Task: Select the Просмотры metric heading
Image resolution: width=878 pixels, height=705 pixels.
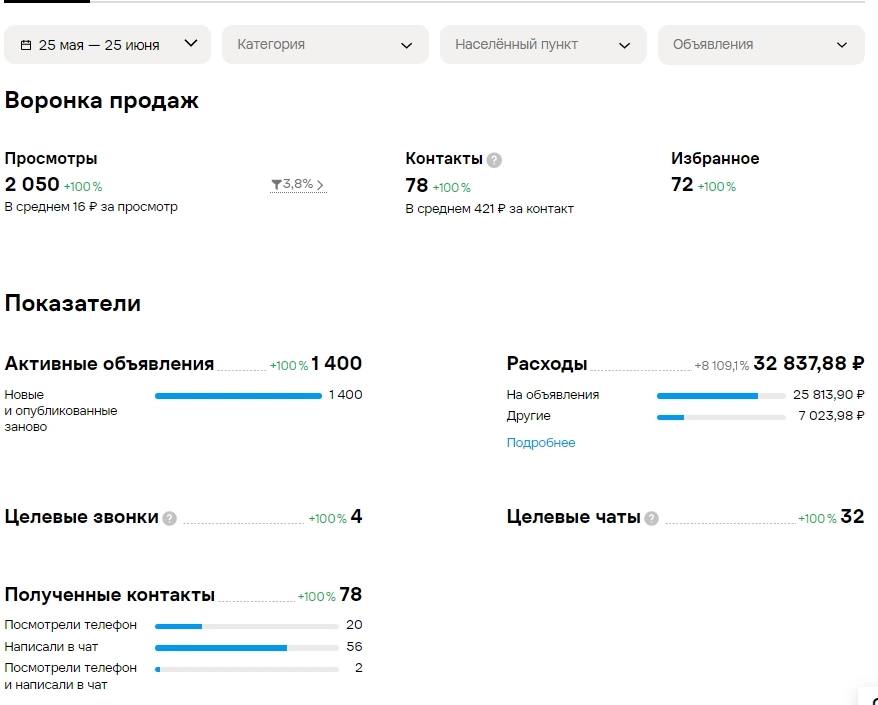Action: pos(51,158)
